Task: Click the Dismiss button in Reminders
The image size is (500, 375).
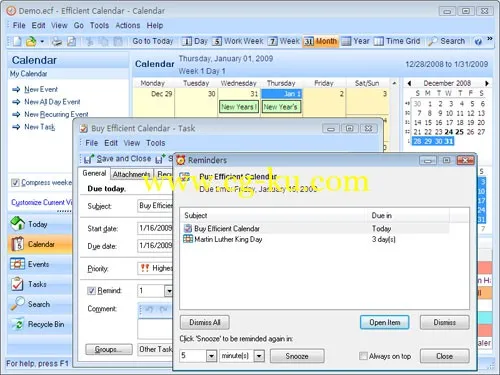Action: (445, 322)
